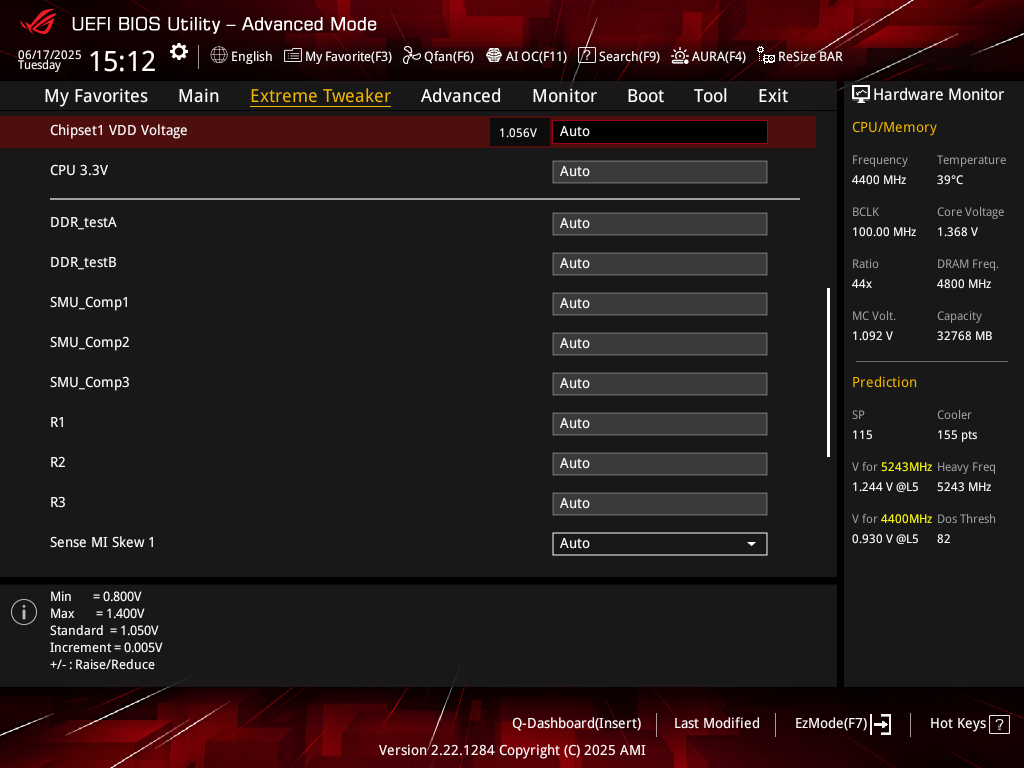Click the 32768 MB capacity value
This screenshot has width=1024, height=768.
pyautogui.click(x=964, y=336)
